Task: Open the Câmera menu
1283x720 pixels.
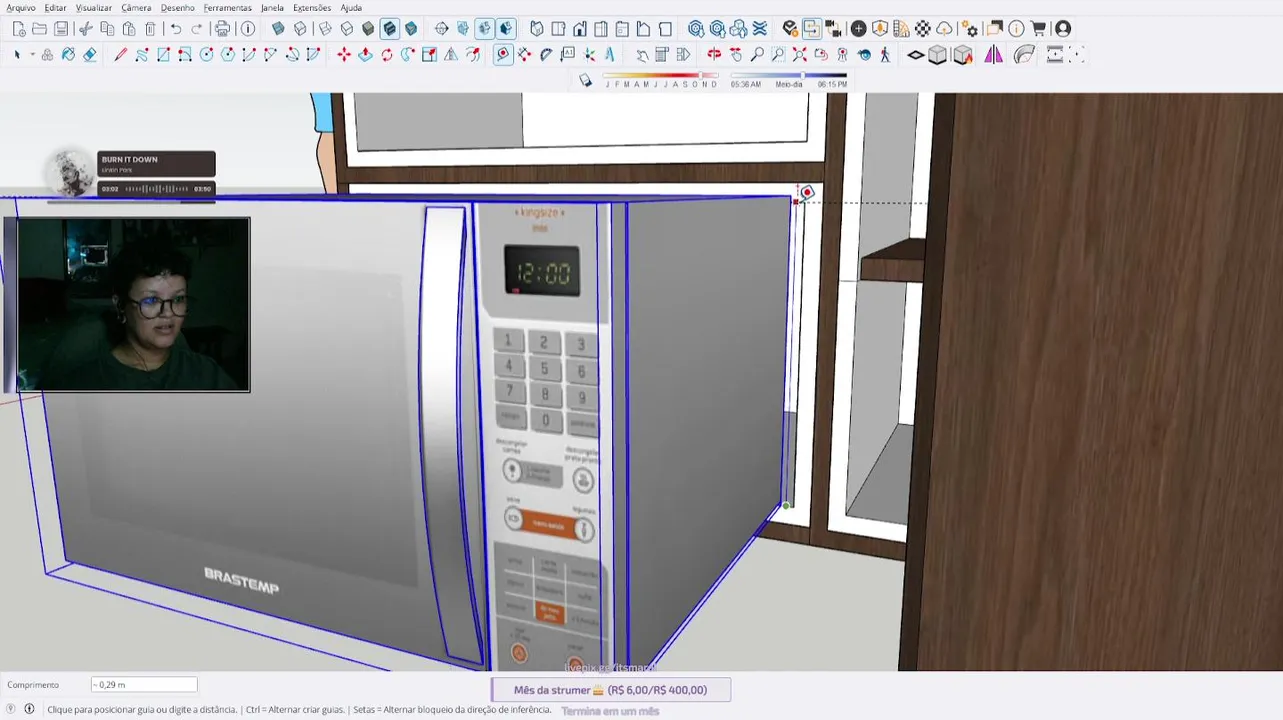Action: point(136,7)
